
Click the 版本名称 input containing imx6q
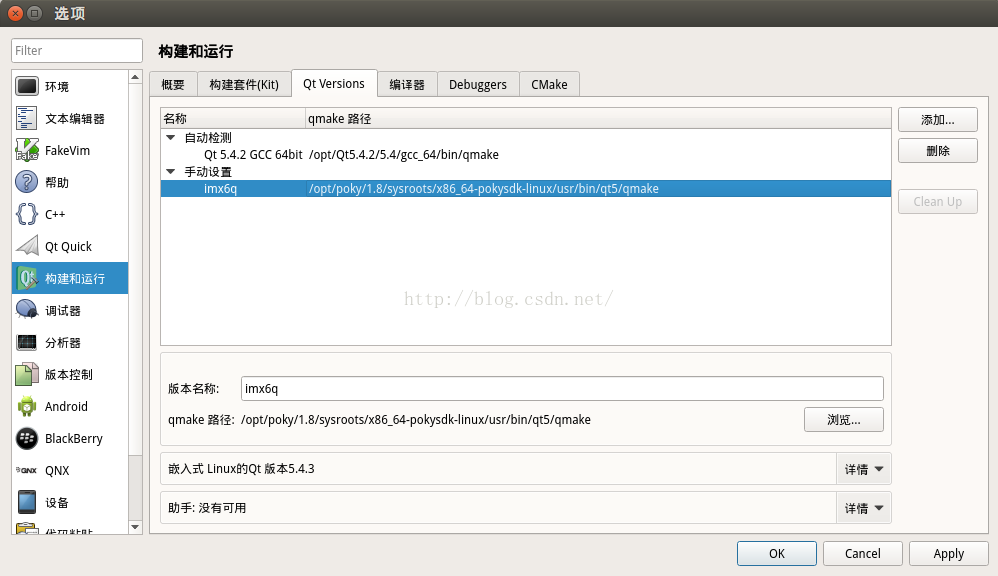click(x=562, y=388)
